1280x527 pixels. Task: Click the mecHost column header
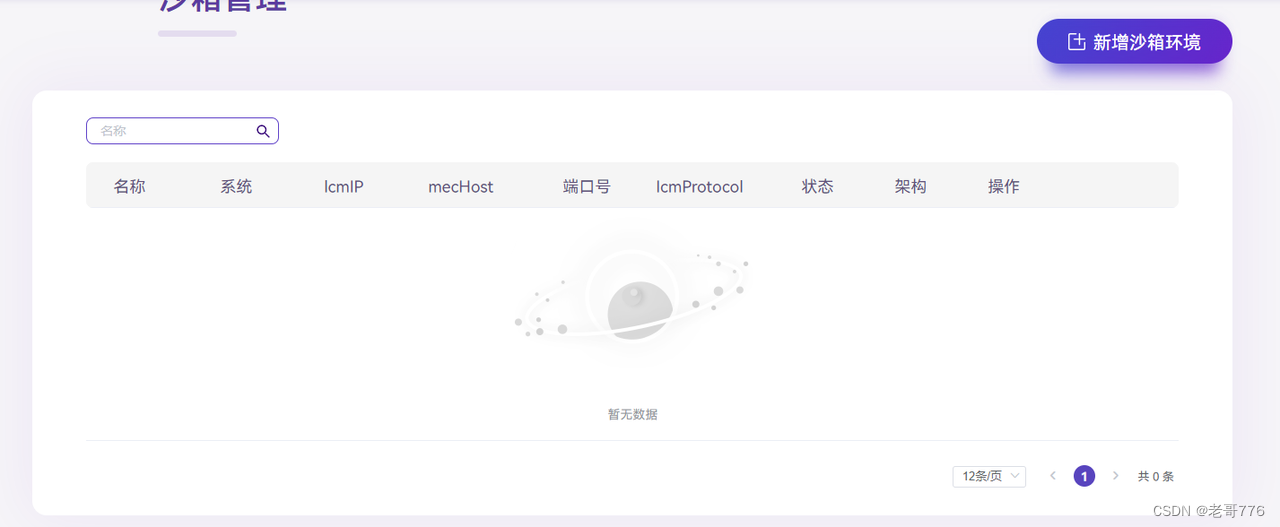point(461,186)
